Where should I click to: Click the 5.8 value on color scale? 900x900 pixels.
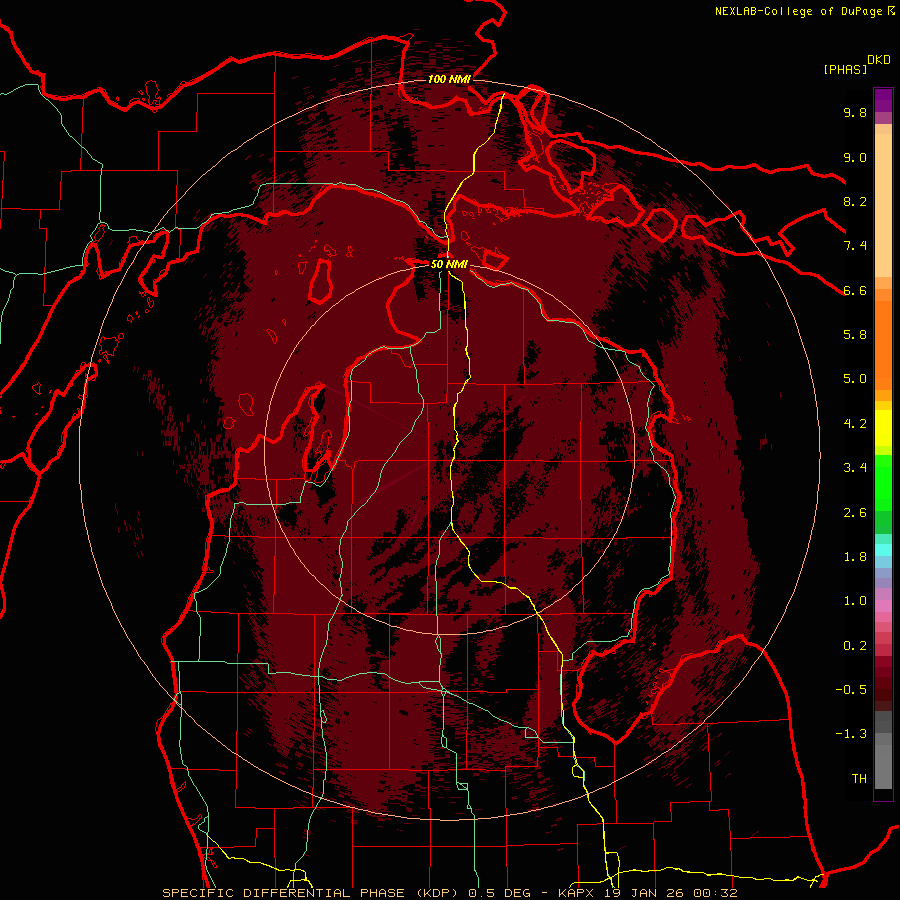pyautogui.click(x=855, y=335)
